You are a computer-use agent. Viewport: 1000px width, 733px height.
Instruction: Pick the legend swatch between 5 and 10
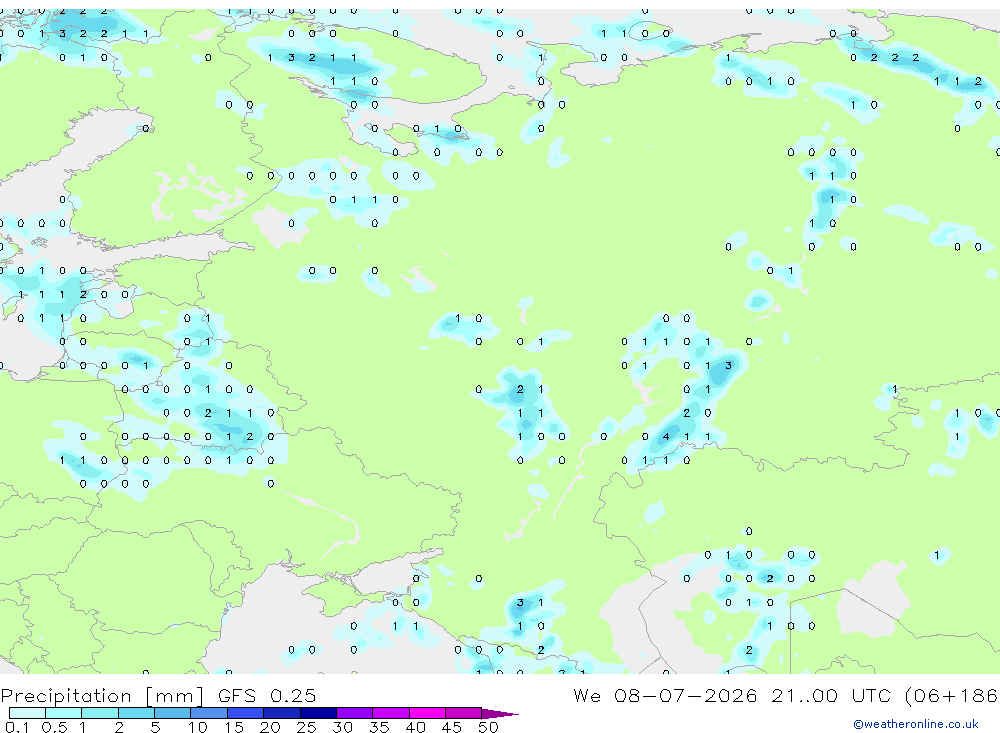point(172,713)
